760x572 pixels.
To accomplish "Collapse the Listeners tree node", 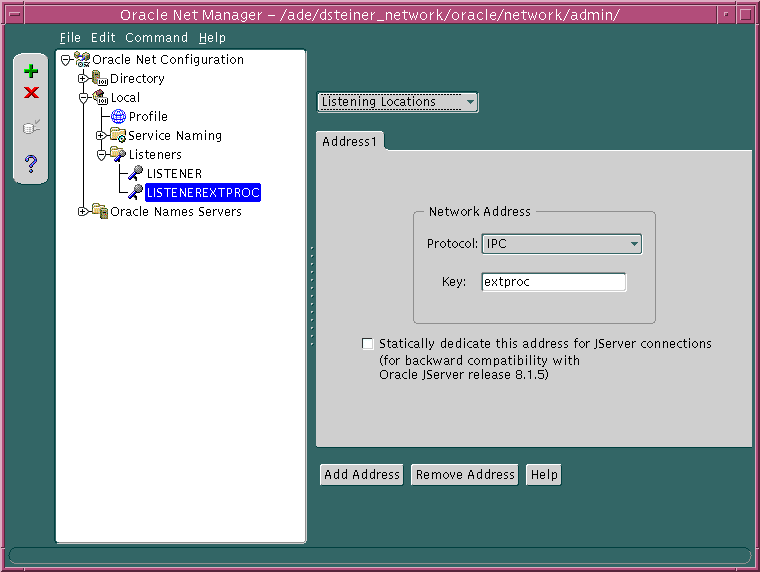I will tap(101, 155).
